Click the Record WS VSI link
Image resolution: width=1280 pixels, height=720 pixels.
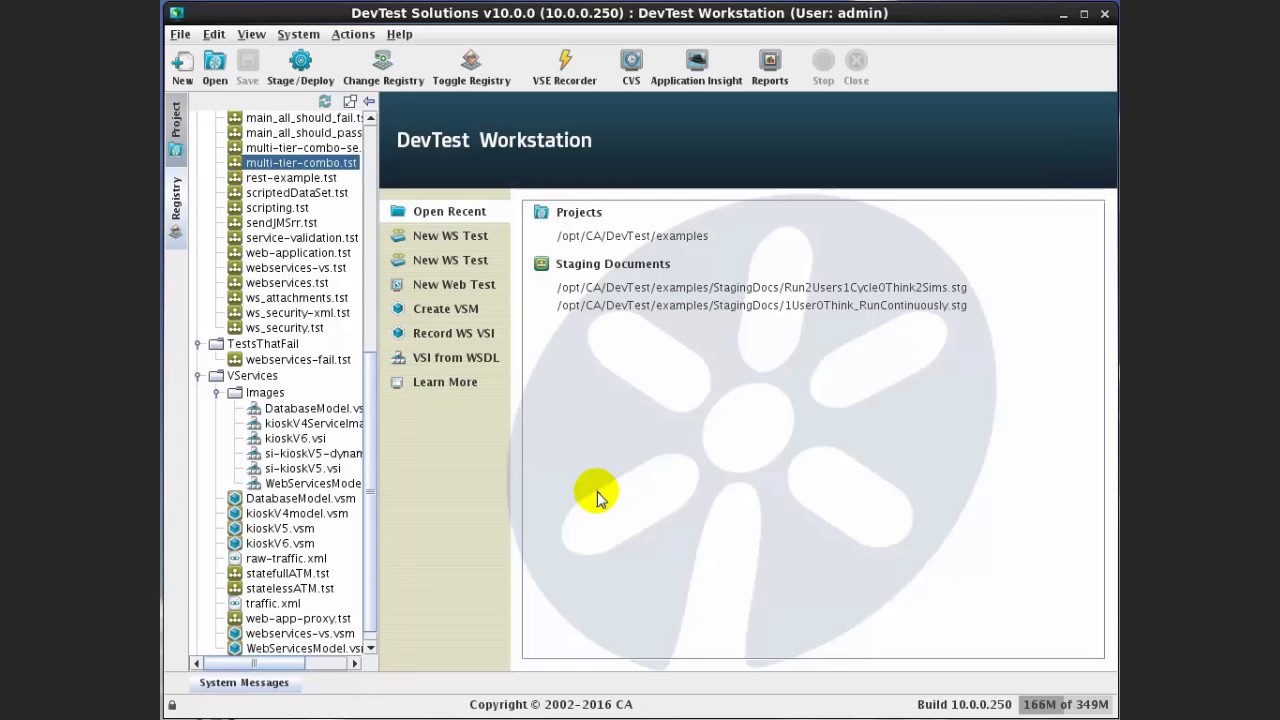pos(453,333)
